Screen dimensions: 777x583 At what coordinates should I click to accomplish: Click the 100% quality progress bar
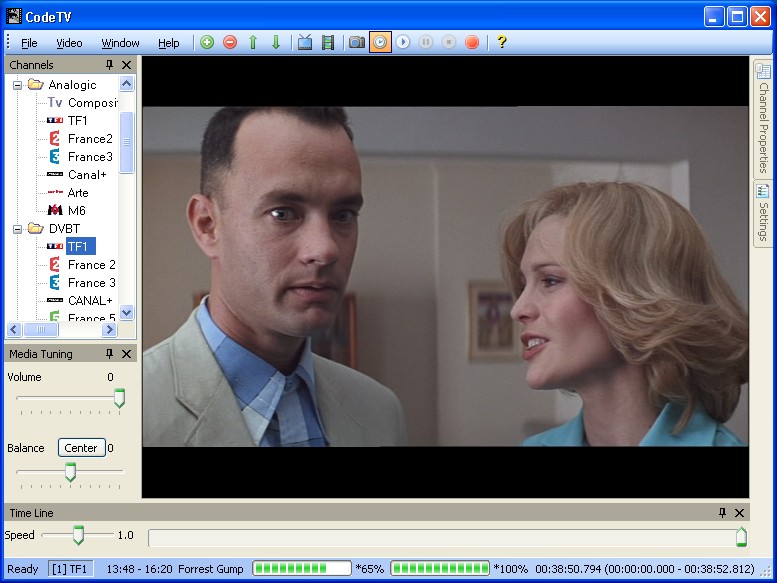(x=440, y=568)
